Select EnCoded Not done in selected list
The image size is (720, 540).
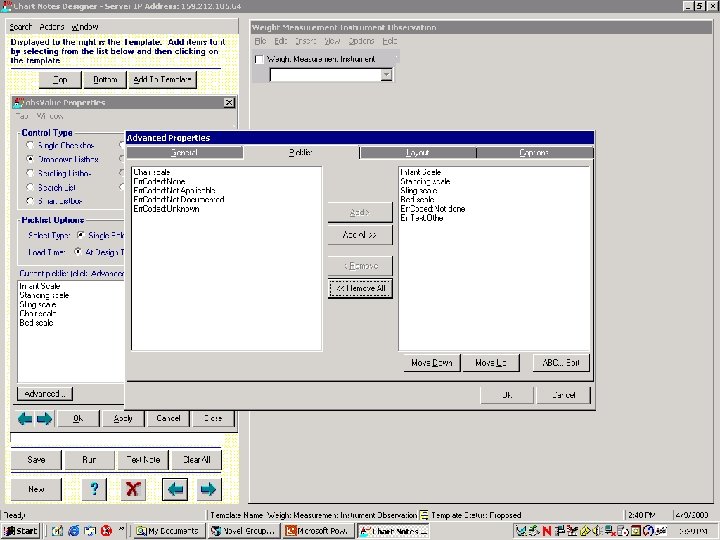click(x=433, y=209)
